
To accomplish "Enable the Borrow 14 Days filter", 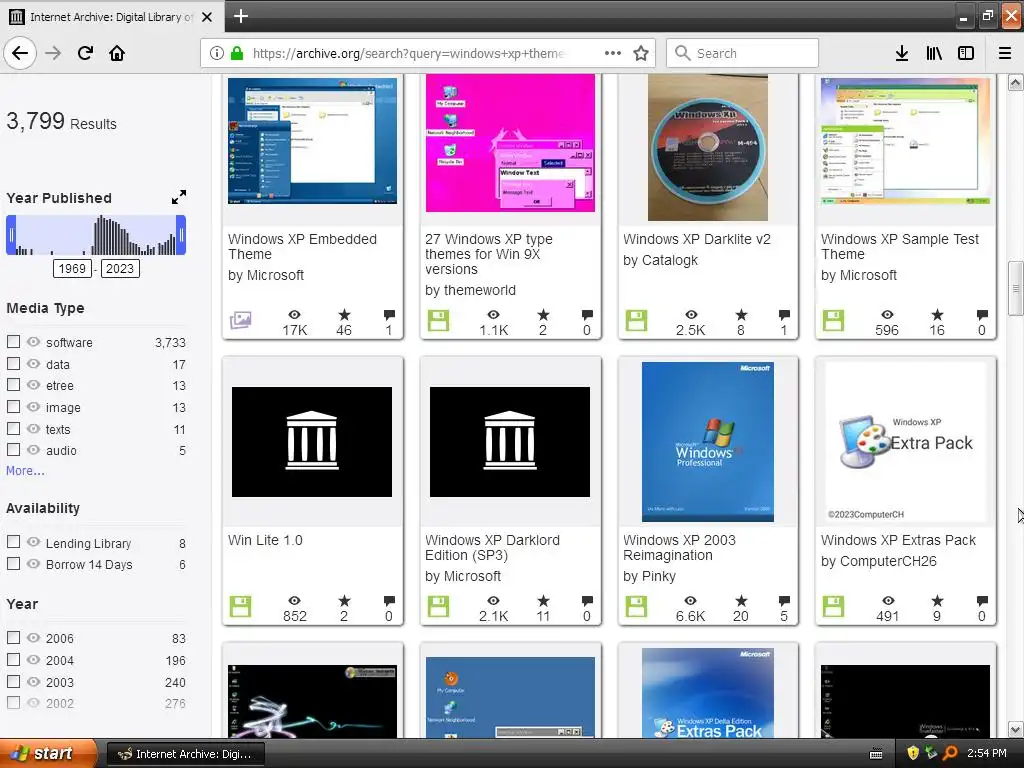I will pyautogui.click(x=13, y=564).
